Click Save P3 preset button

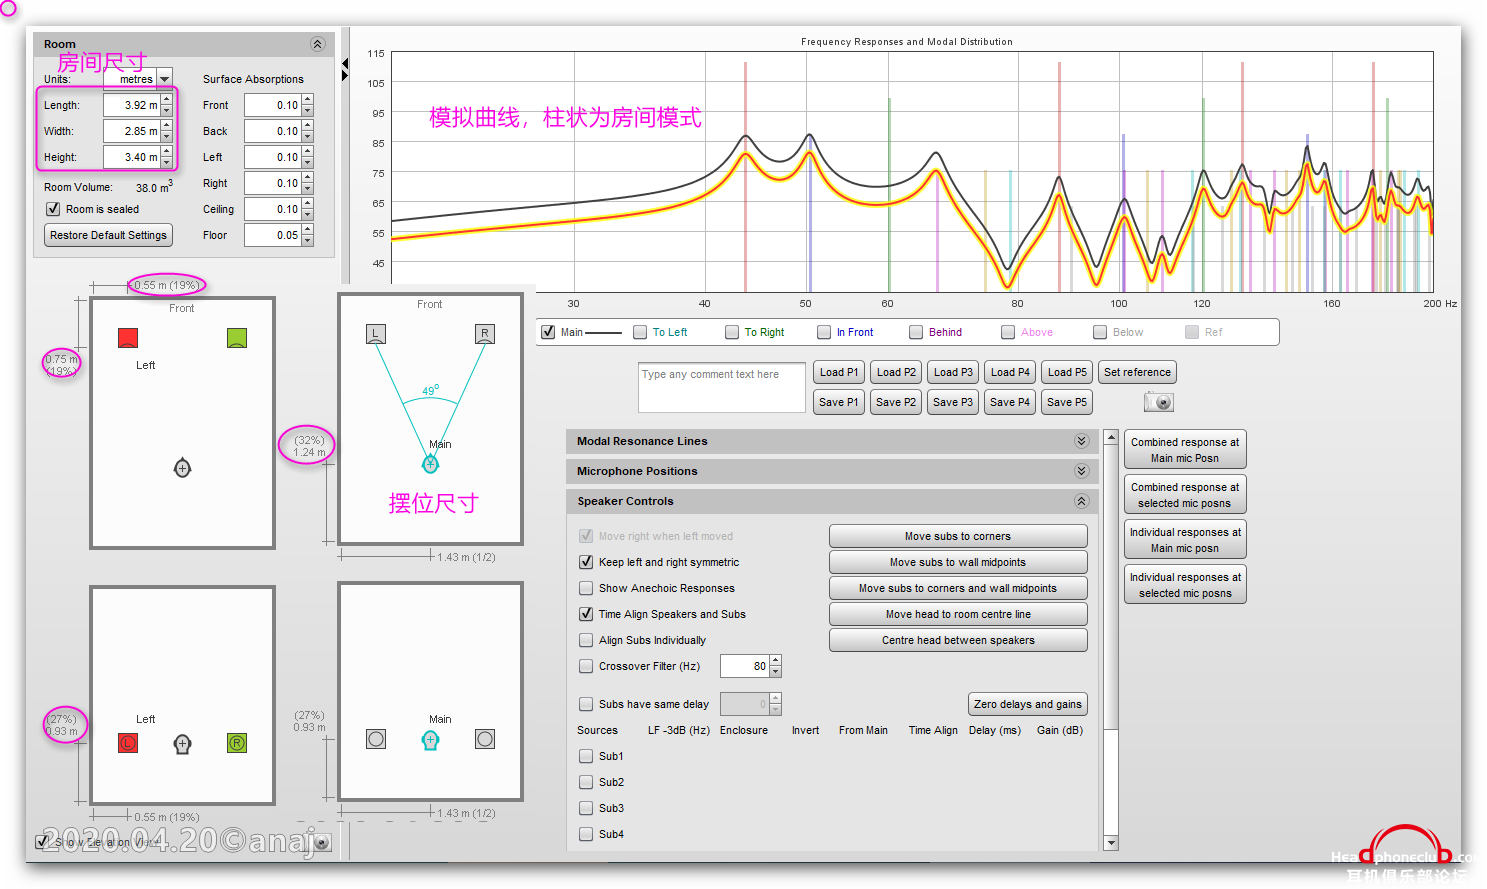coord(952,402)
